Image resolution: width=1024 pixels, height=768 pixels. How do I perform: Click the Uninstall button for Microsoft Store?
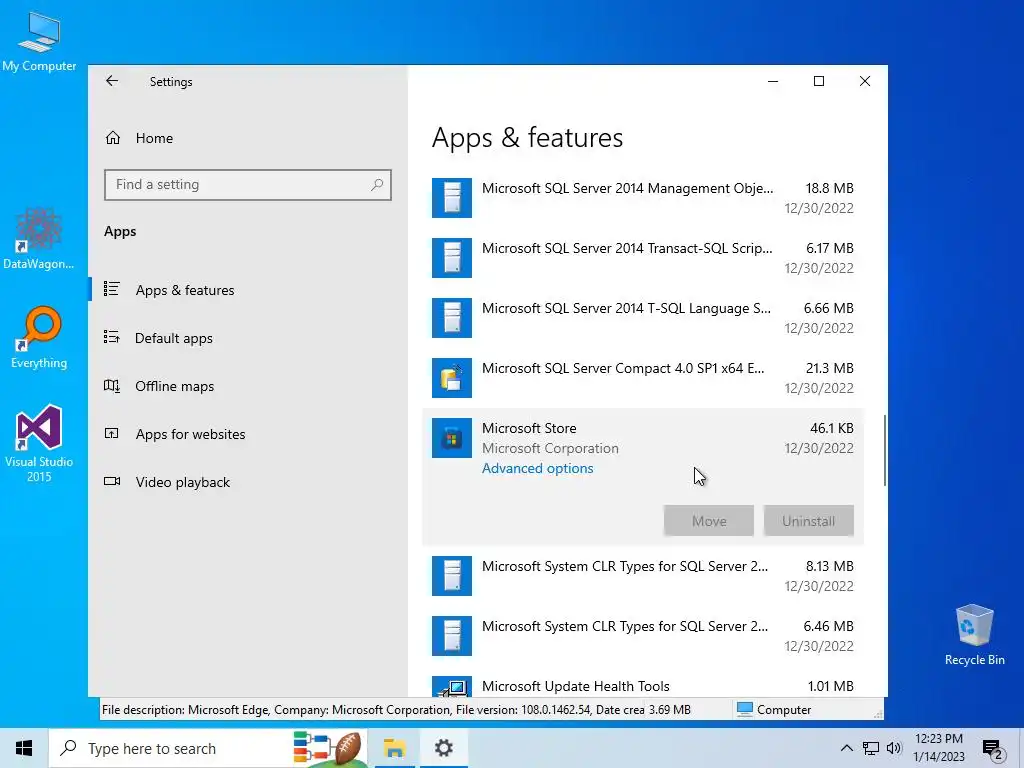tap(808, 521)
